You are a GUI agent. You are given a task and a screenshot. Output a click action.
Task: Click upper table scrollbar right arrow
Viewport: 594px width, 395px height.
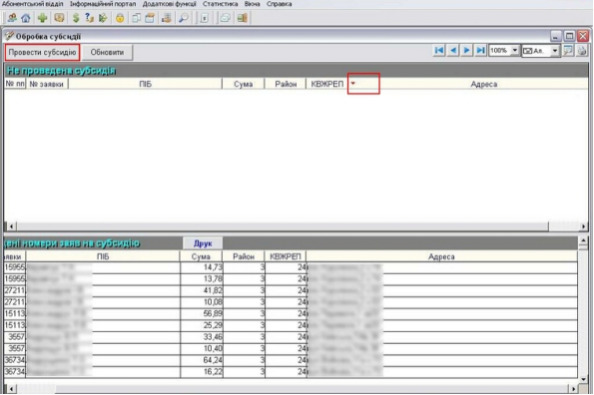(x=583, y=226)
